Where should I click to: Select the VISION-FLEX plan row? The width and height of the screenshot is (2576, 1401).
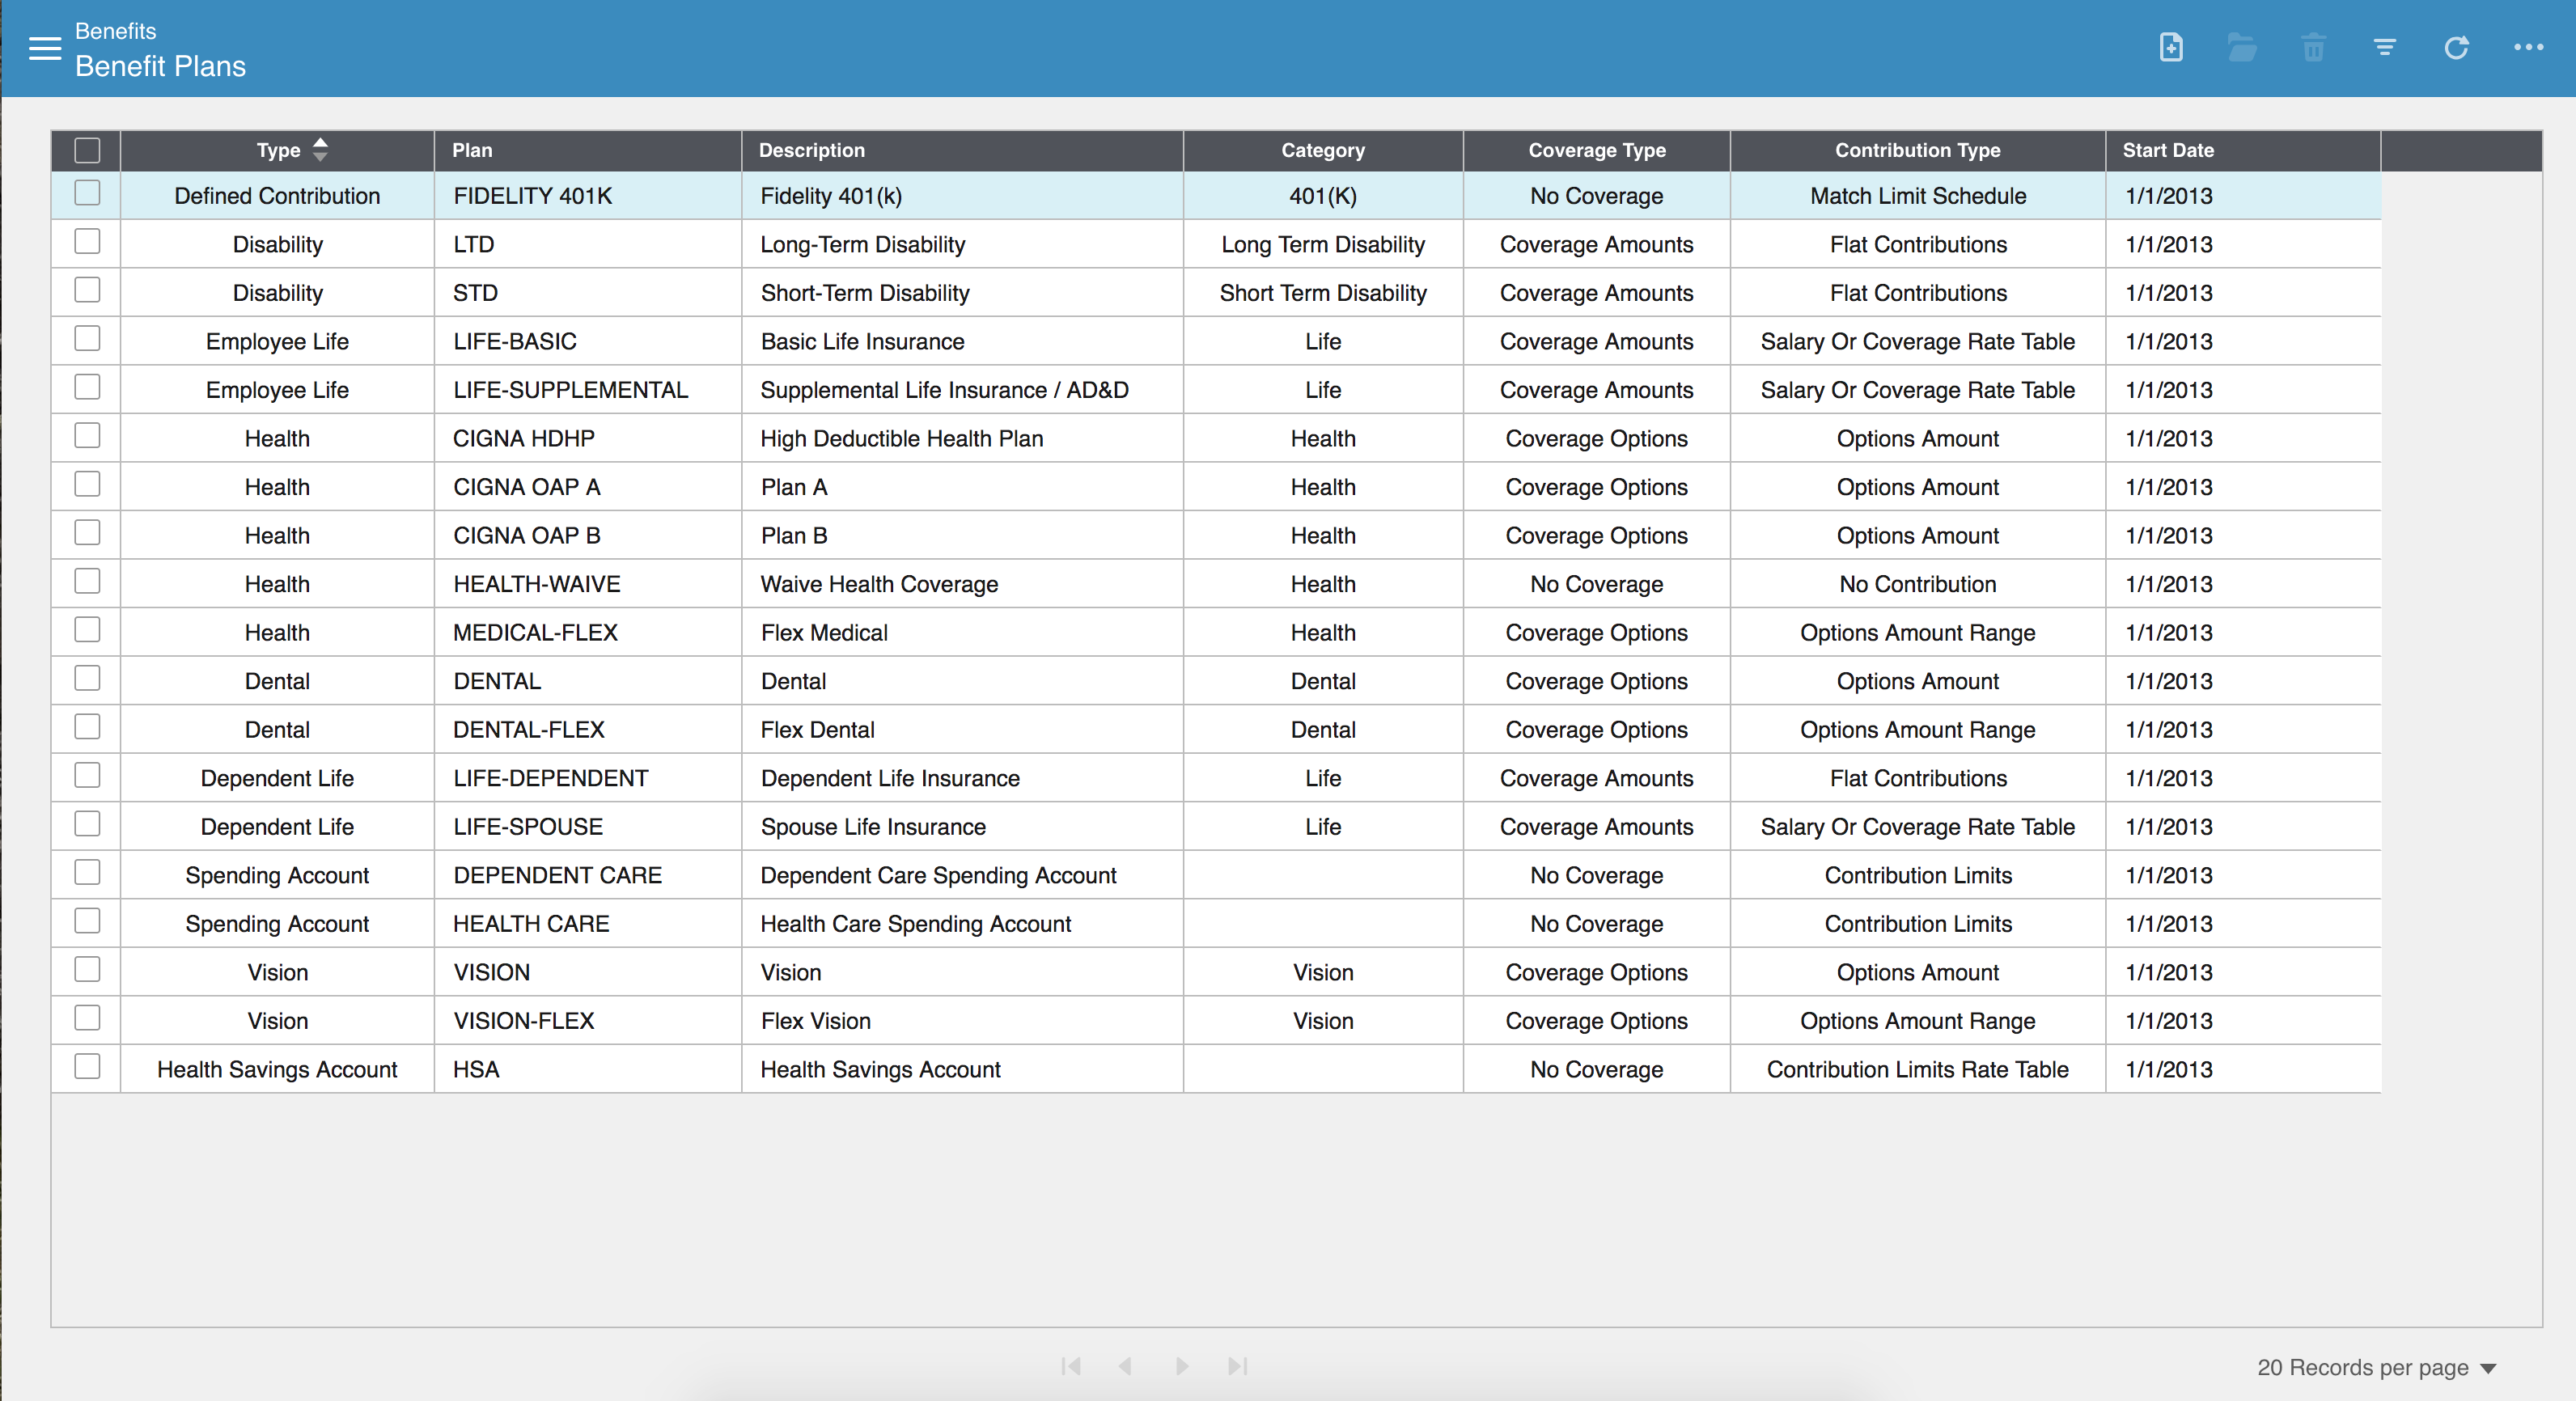pyautogui.click(x=523, y=1021)
